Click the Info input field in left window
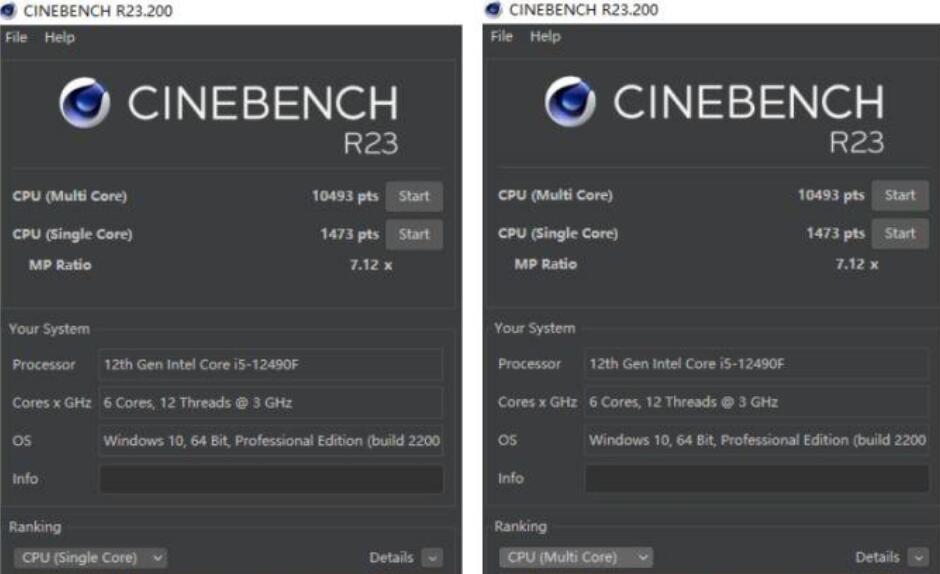The height and width of the screenshot is (574, 940). point(271,479)
